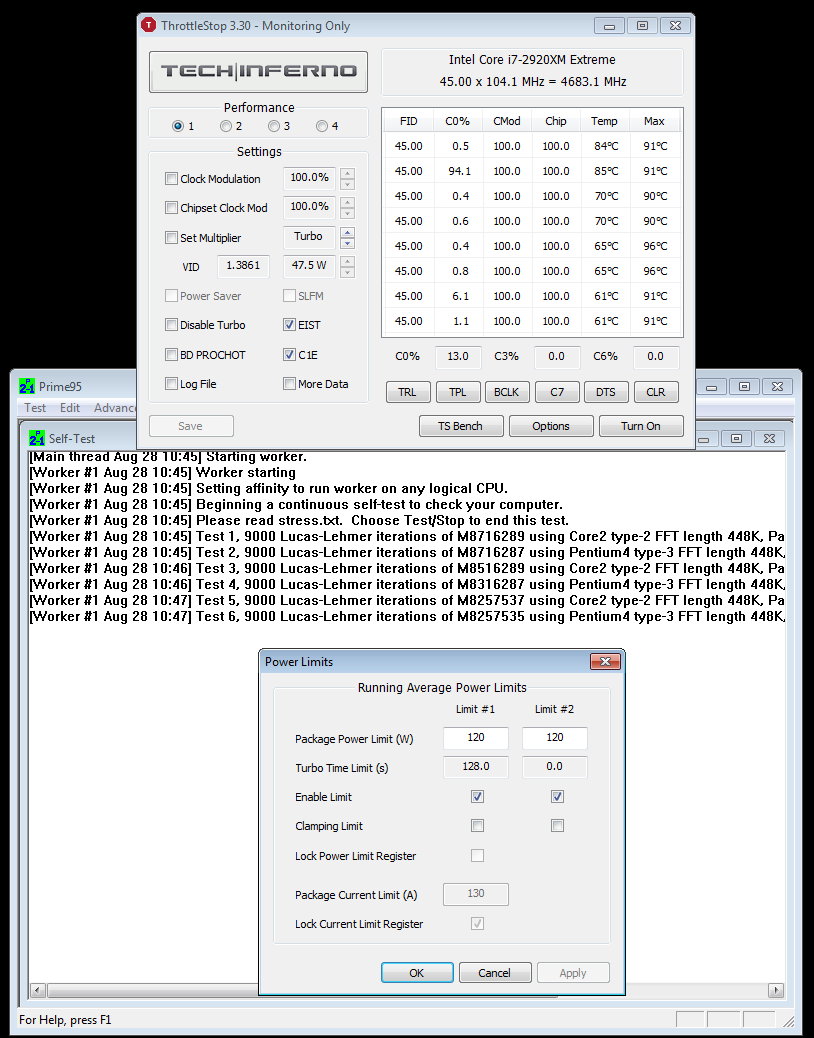Image resolution: width=814 pixels, height=1038 pixels.
Task: Enable the Log File checkbox
Action: pyautogui.click(x=171, y=384)
